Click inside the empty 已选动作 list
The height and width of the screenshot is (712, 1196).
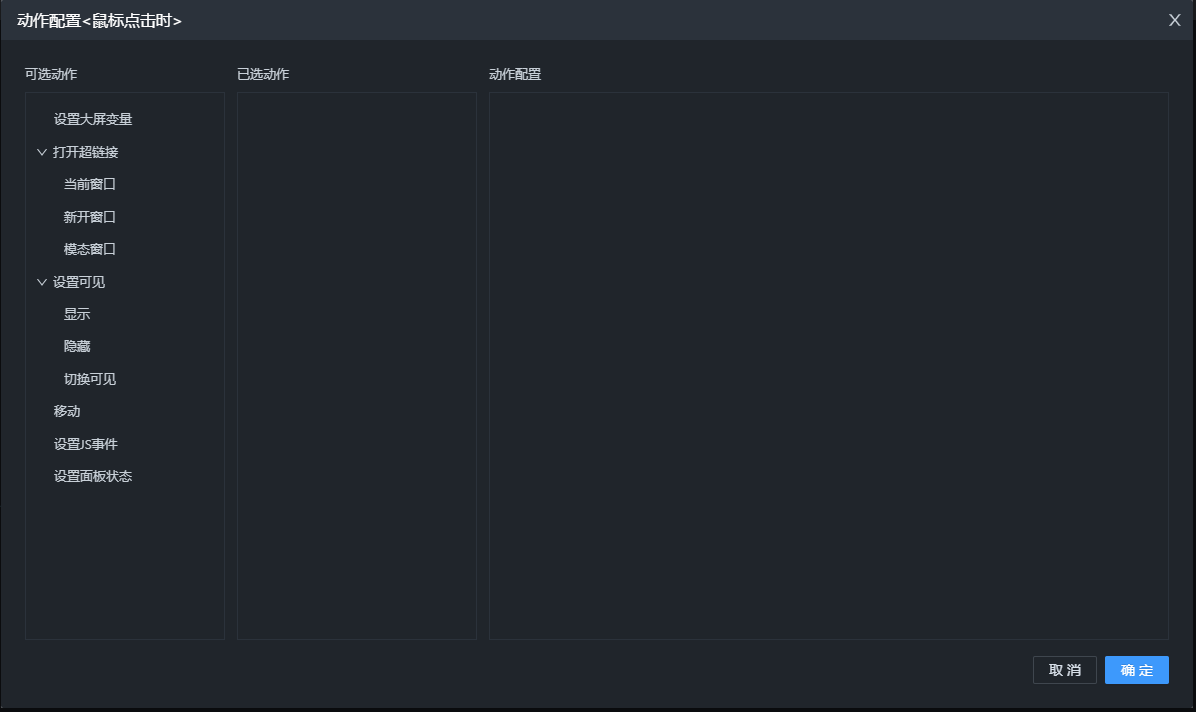tap(356, 365)
